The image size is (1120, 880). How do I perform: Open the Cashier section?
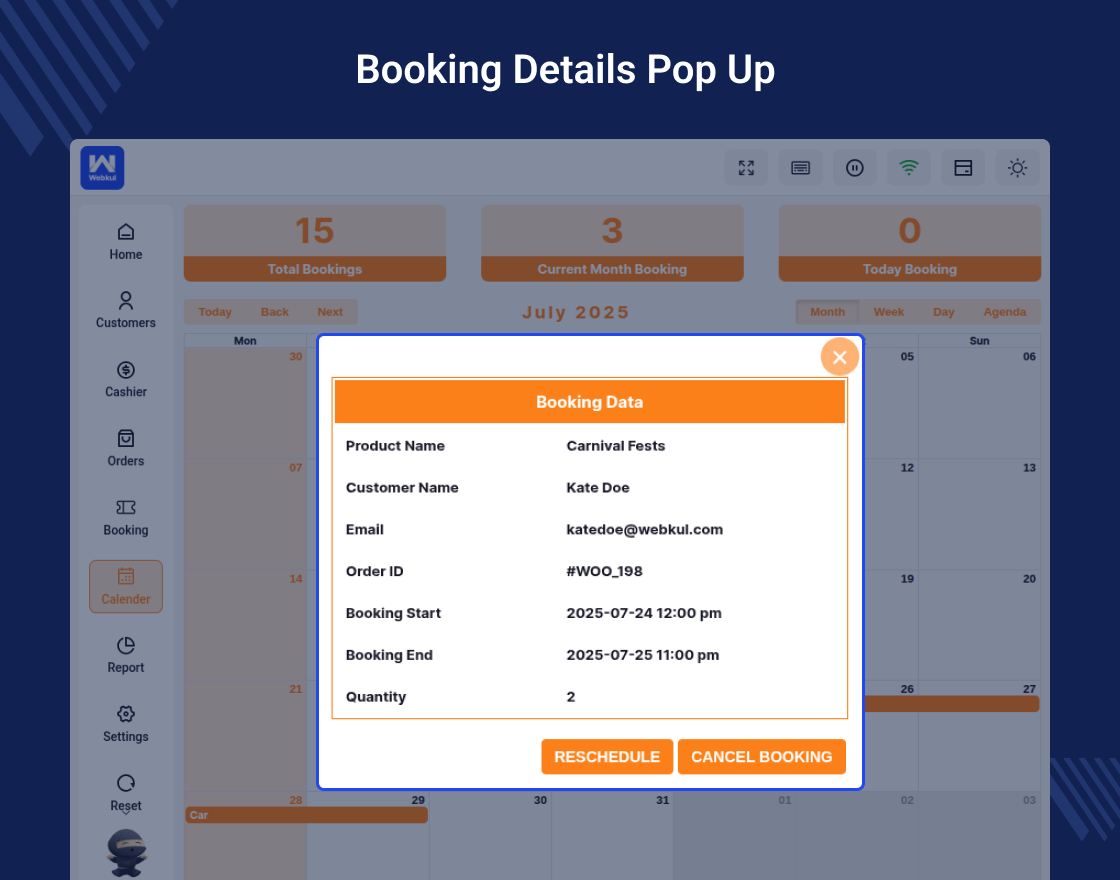(126, 379)
